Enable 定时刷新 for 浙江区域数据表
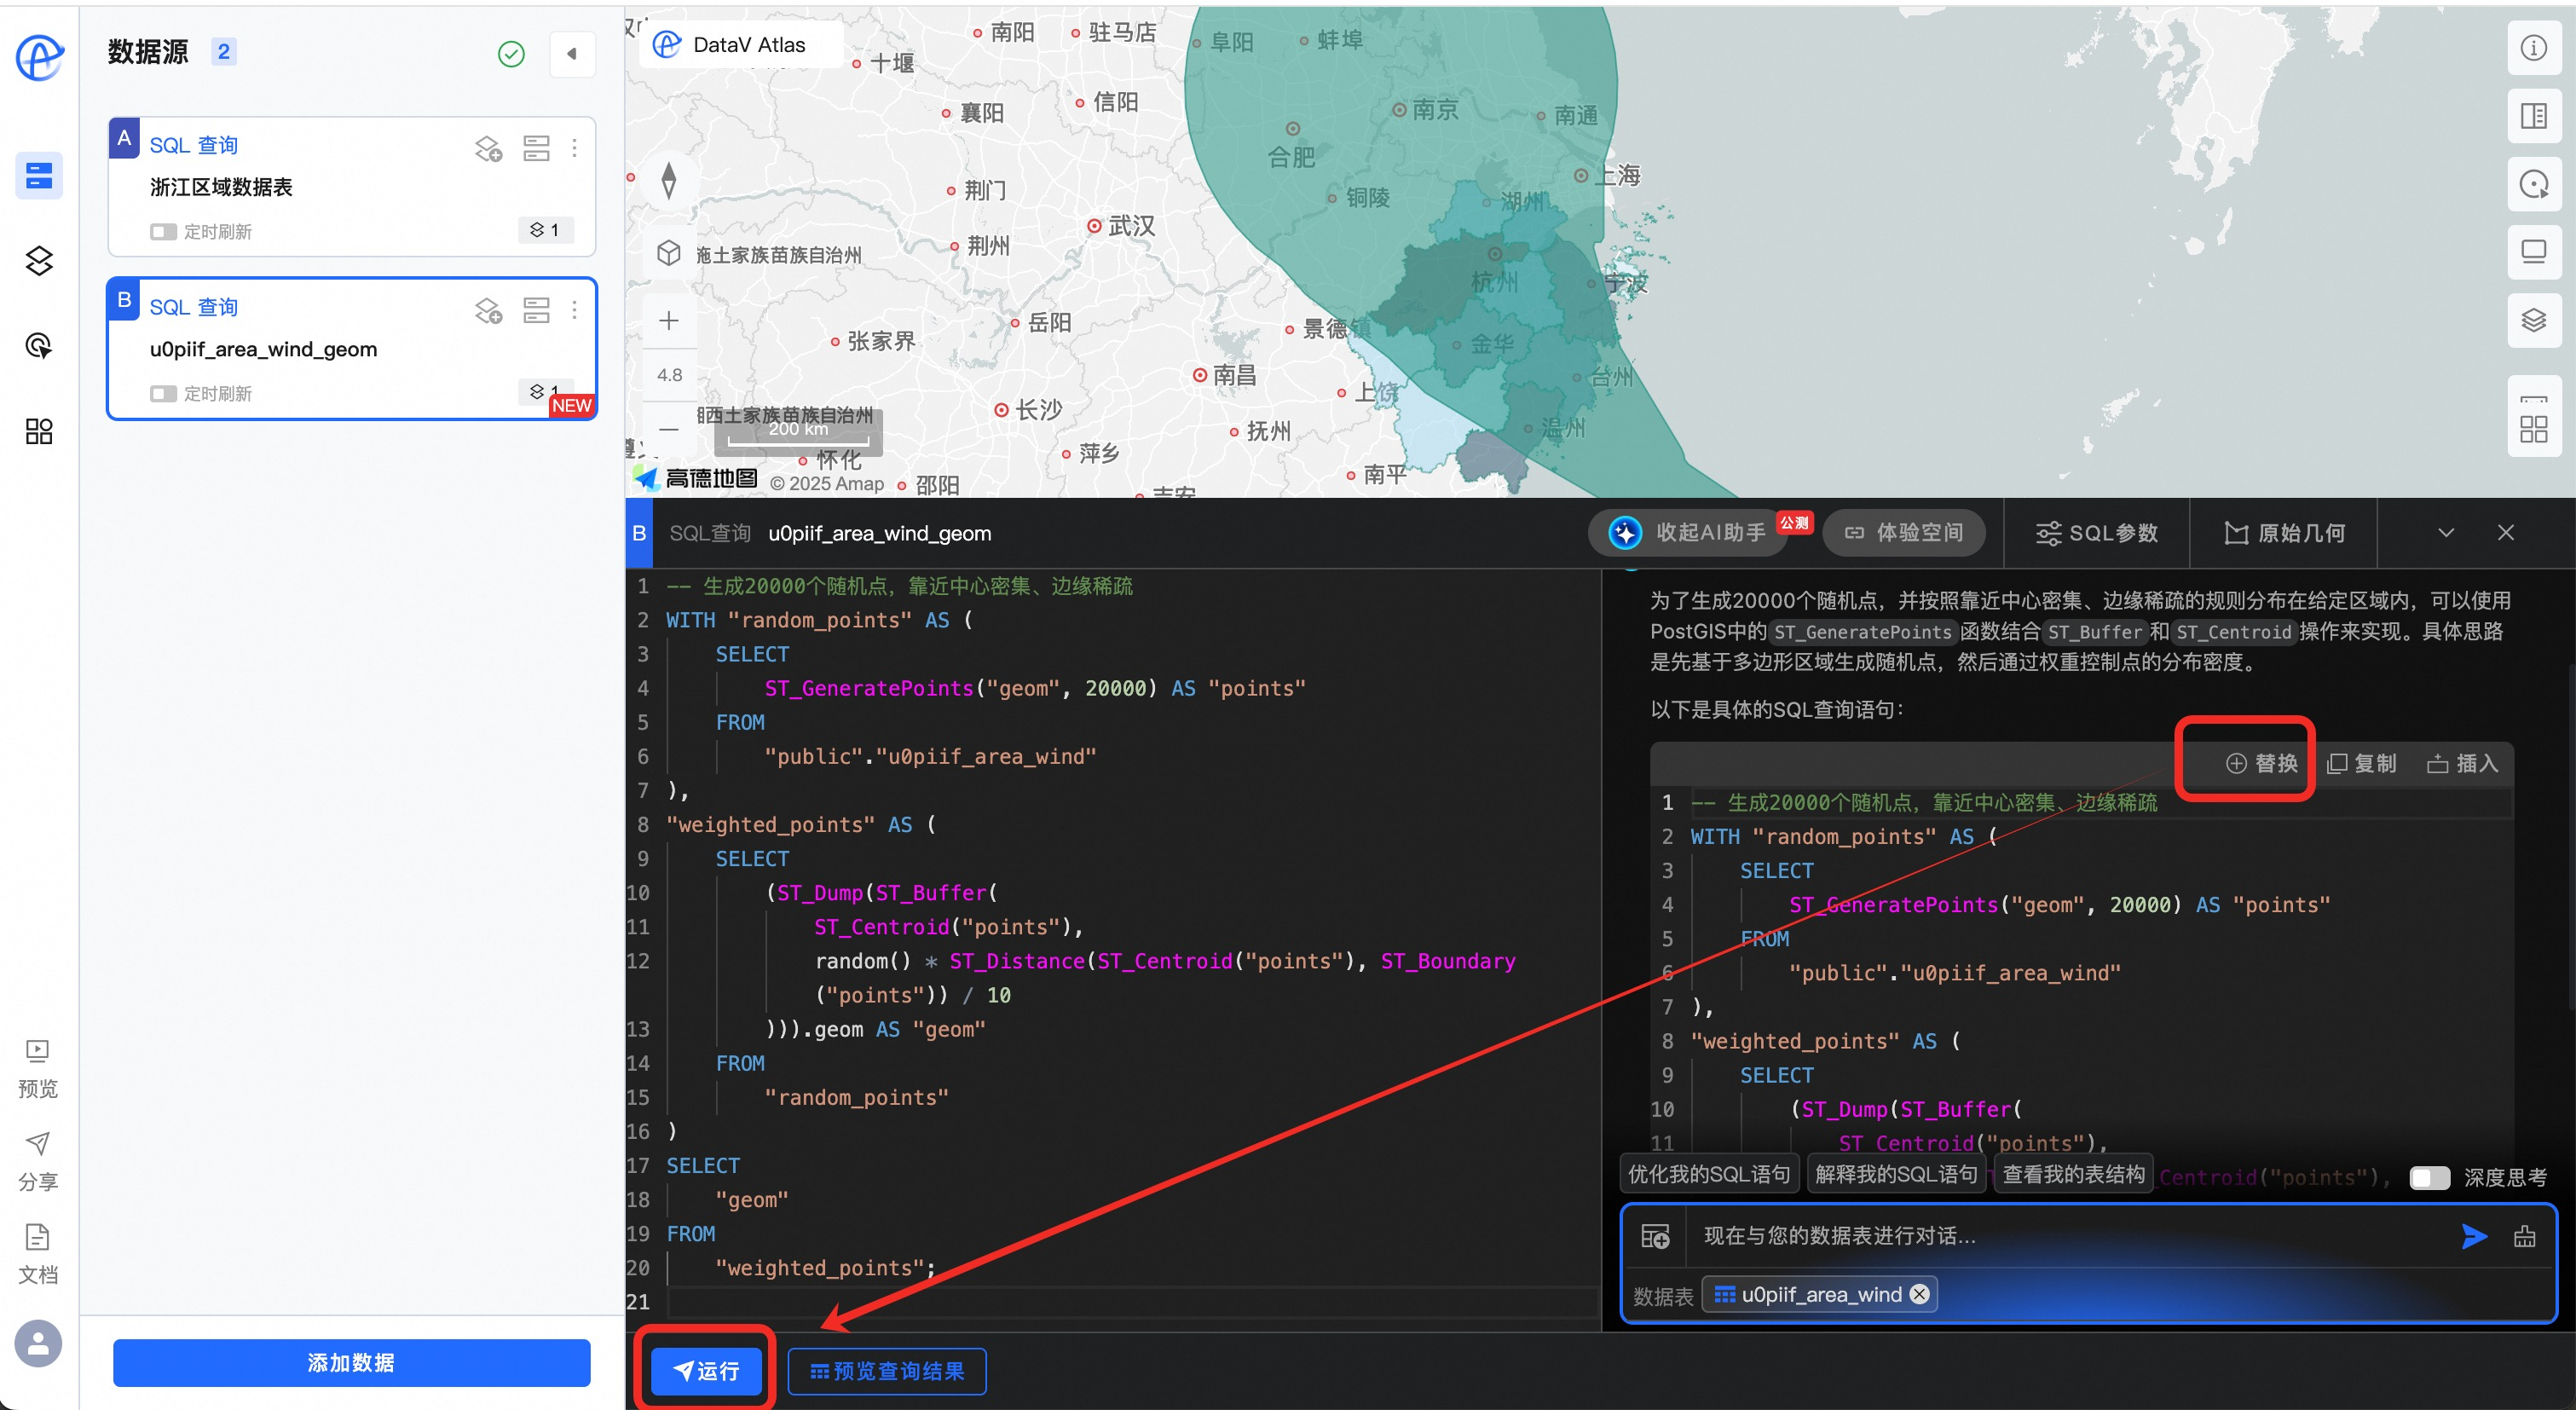This screenshot has height=1410, width=2576. tap(163, 232)
